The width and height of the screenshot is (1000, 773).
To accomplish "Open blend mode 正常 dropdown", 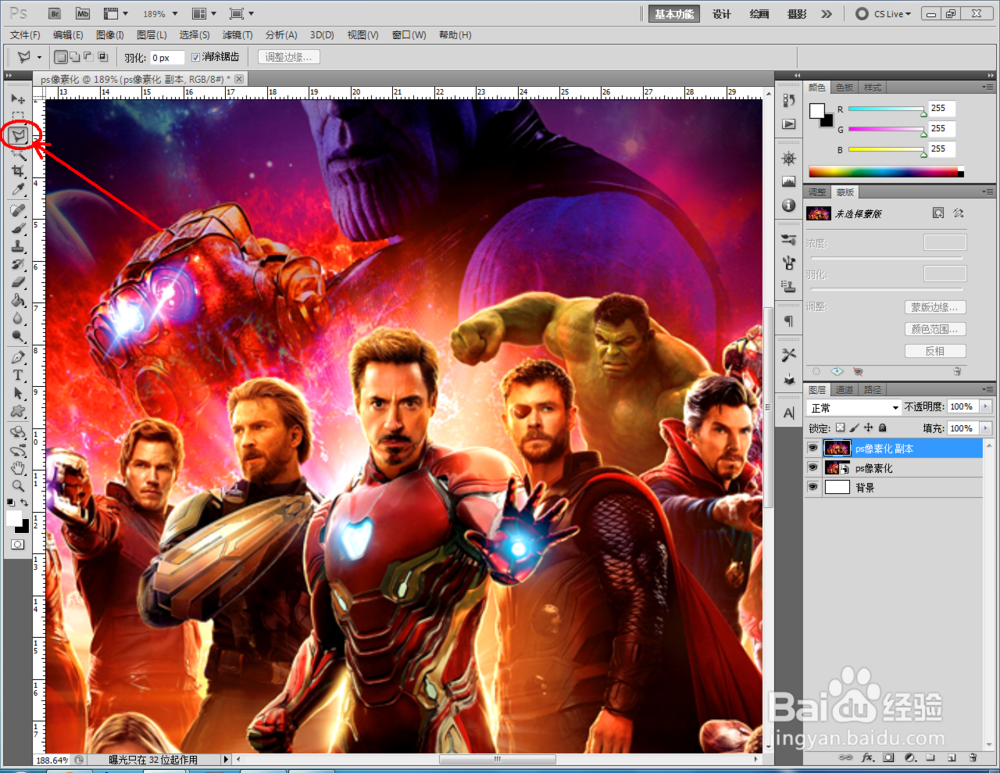I will [x=853, y=408].
